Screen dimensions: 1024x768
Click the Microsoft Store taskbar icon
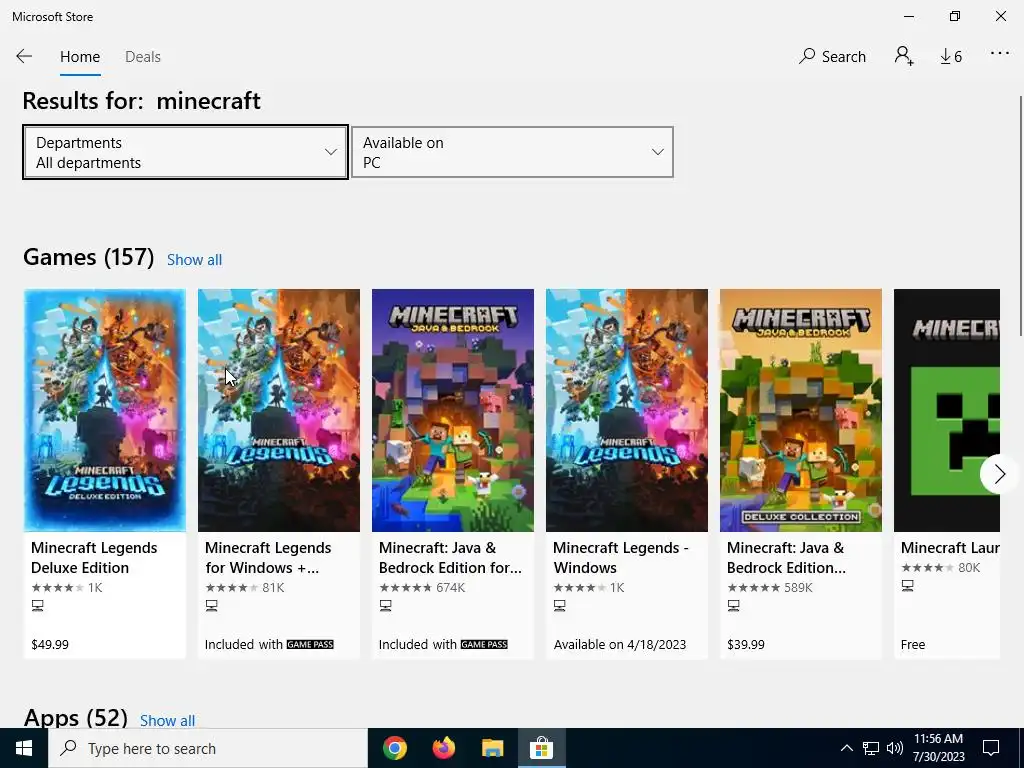(x=541, y=748)
